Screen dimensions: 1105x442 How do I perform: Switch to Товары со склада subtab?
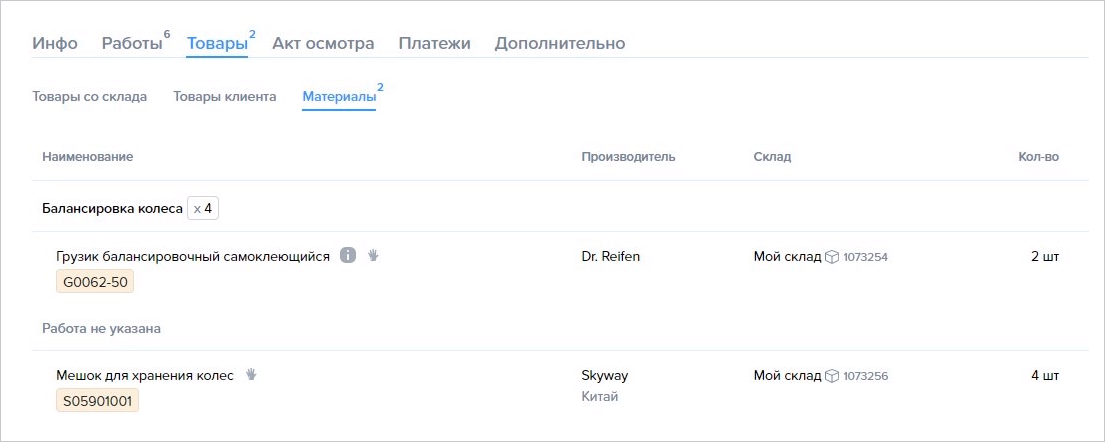[89, 97]
